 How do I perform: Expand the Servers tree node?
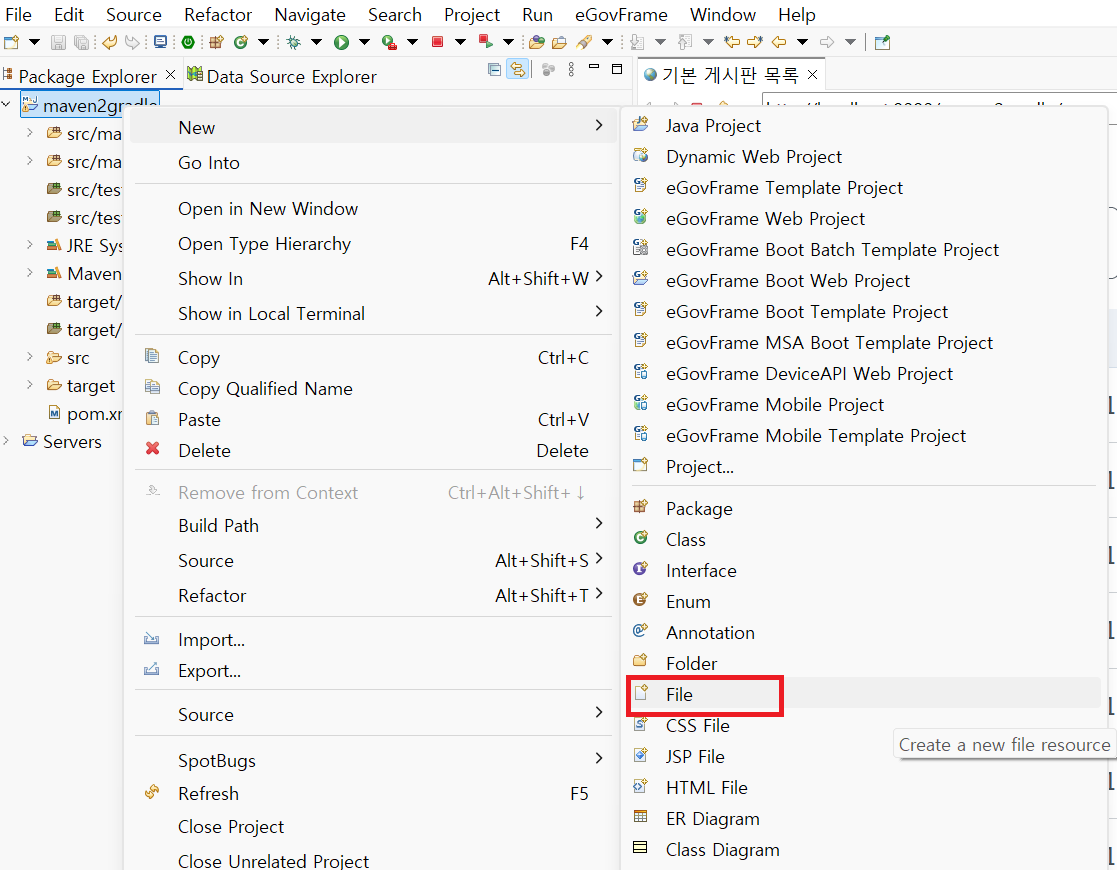click(8, 441)
